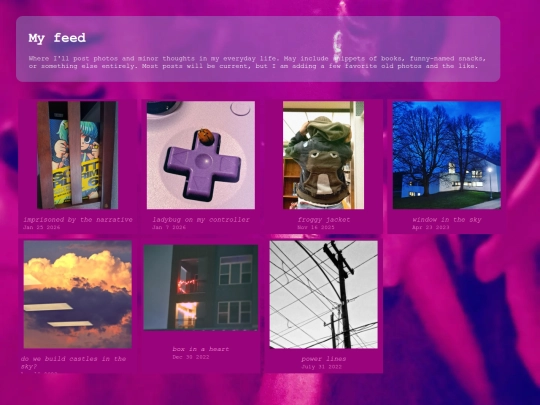Viewport: 540px width, 405px height.
Task: Click the 'Apr 23 2023' date
Action: pyautogui.click(x=430, y=227)
